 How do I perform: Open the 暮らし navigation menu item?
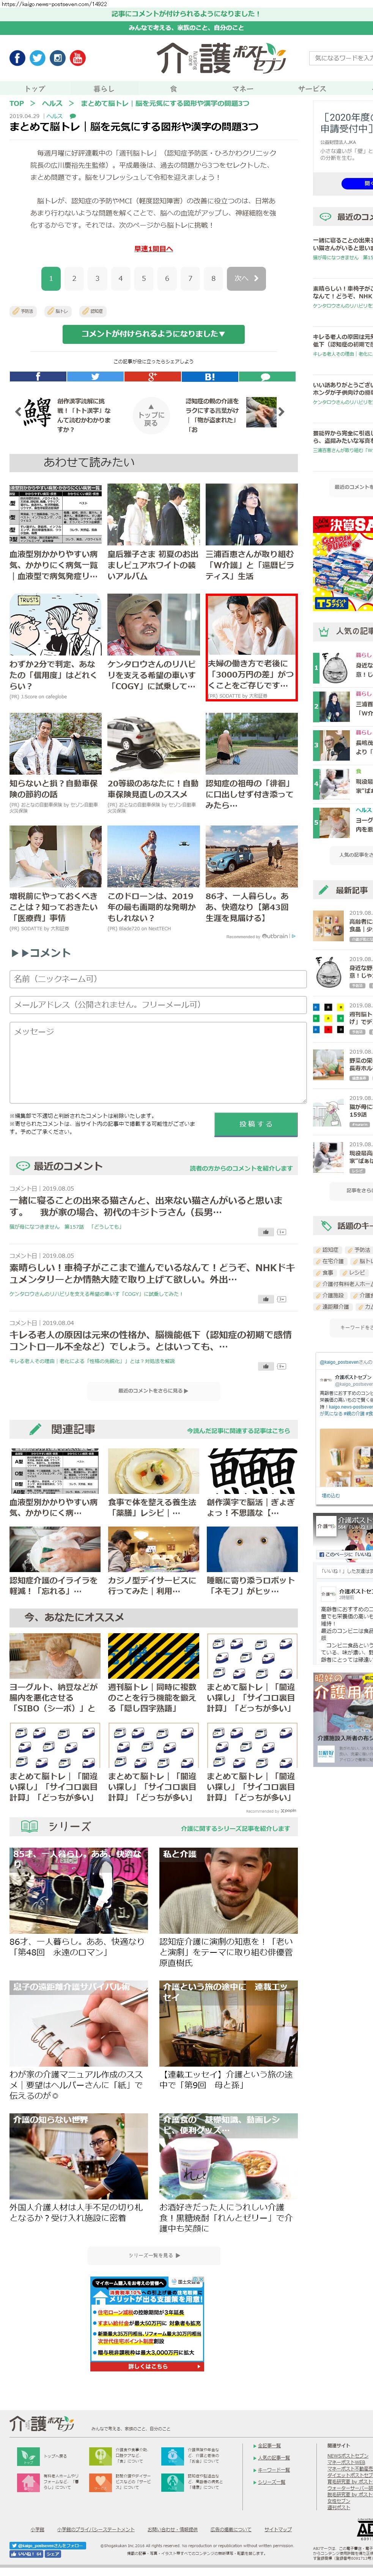point(104,89)
